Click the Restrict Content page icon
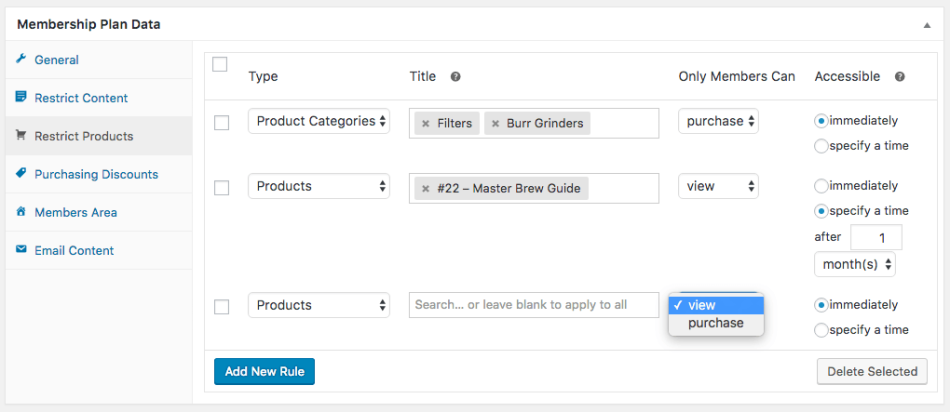This screenshot has width=950, height=412. (x=21, y=98)
